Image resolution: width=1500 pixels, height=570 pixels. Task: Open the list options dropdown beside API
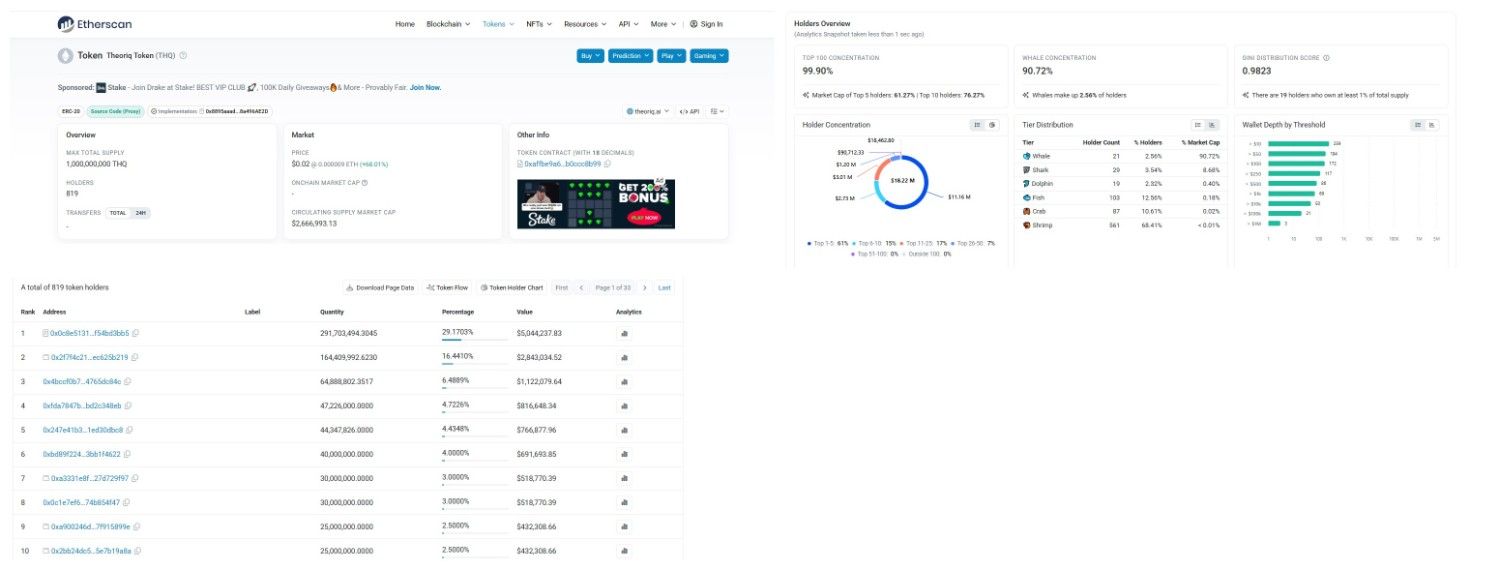(718, 111)
